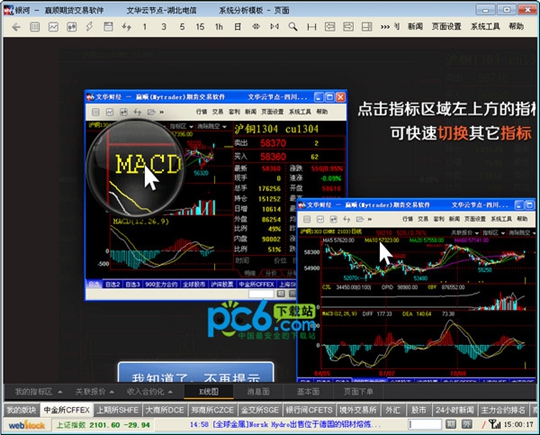540x435 pixels.
Task: Open the time-sharing line chart icon
Action: click(x=53, y=27)
